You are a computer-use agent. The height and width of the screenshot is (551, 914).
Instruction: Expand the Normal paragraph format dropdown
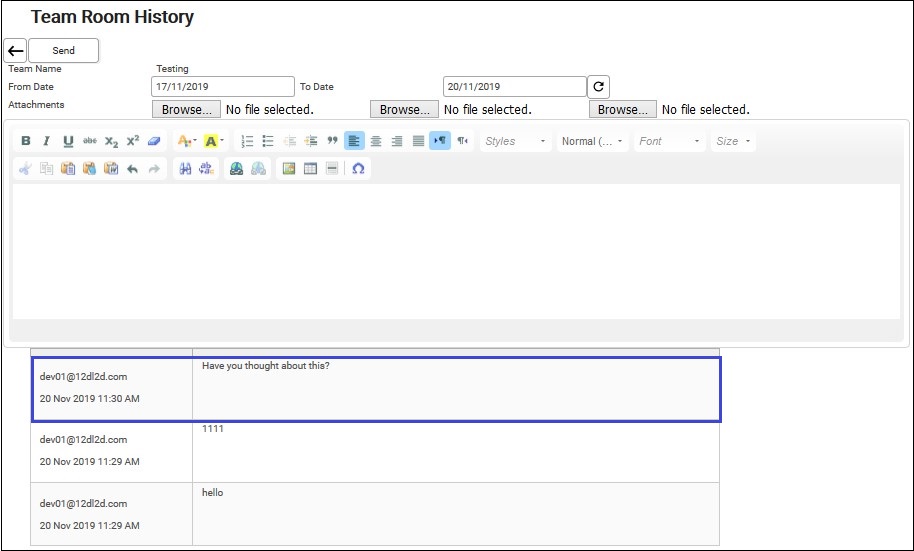[592, 141]
